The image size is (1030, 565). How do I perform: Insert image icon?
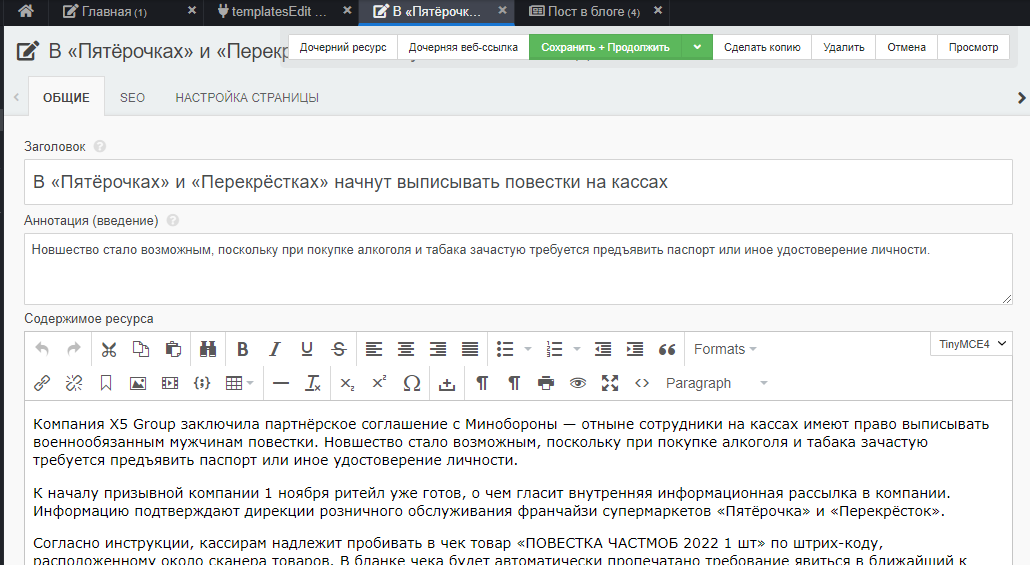(138, 383)
